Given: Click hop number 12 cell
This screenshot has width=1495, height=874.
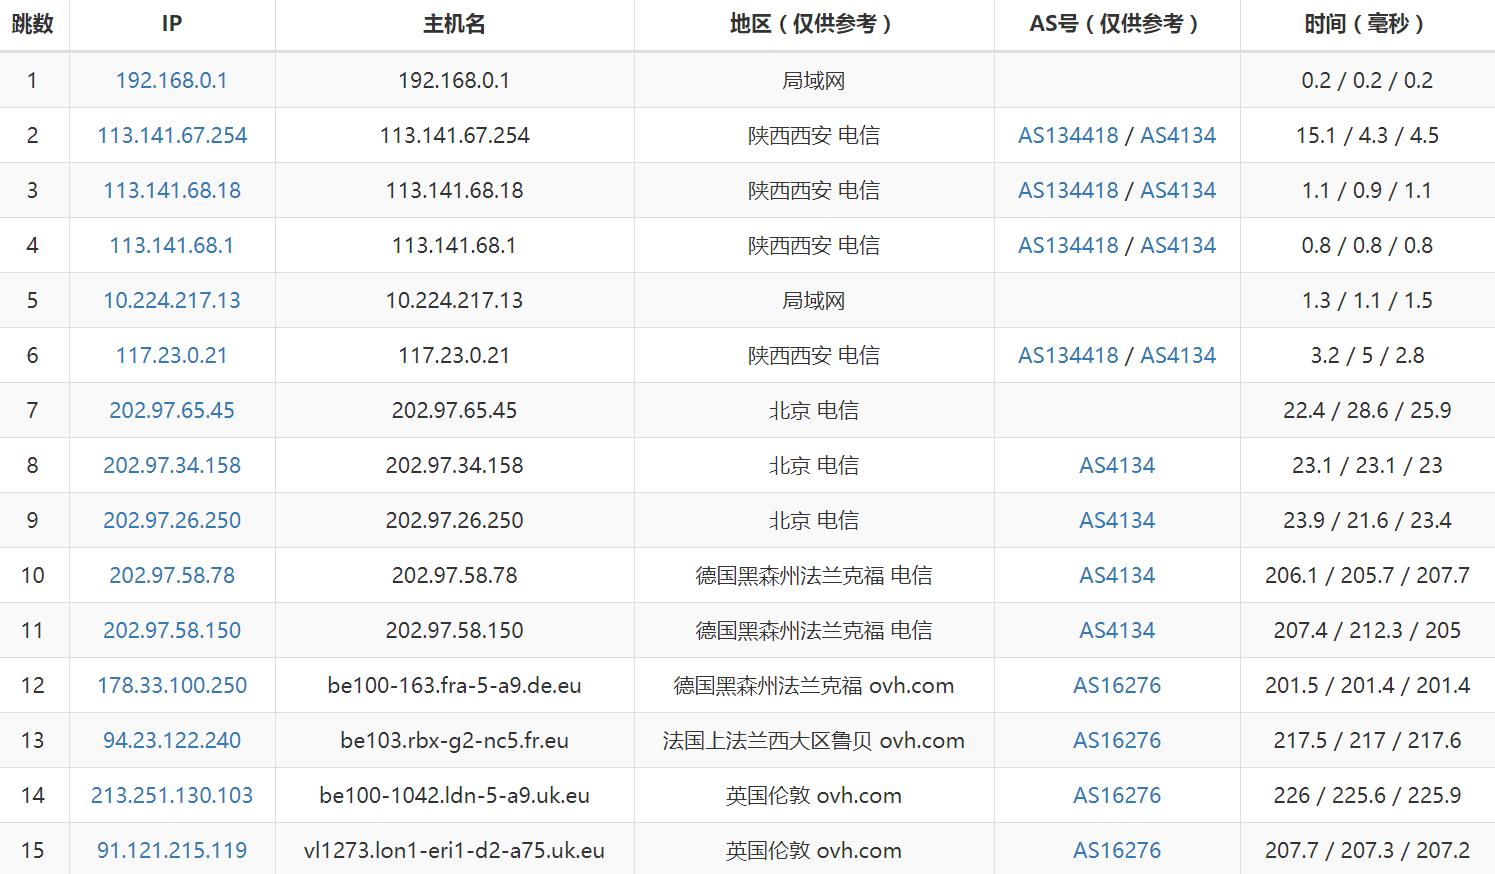Looking at the screenshot, I should [x=34, y=685].
